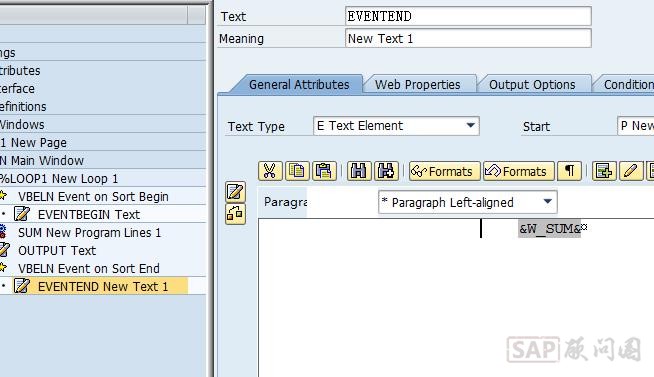Viewport: 654px width, 377px height.
Task: Open the full-screen text editor icon
Action: click(235, 192)
